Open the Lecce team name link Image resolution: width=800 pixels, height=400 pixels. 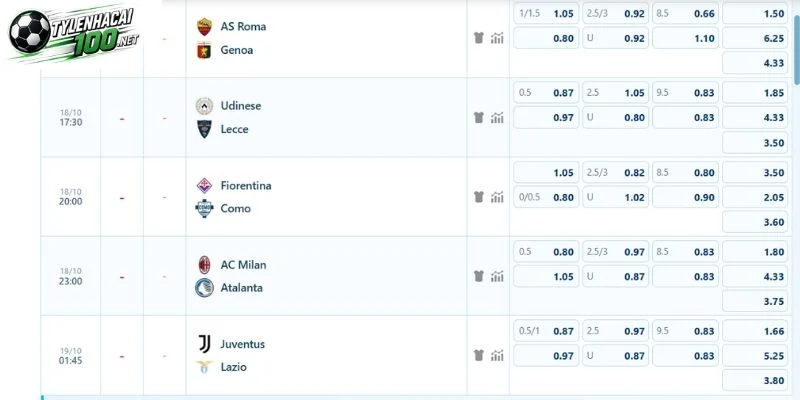click(234, 129)
